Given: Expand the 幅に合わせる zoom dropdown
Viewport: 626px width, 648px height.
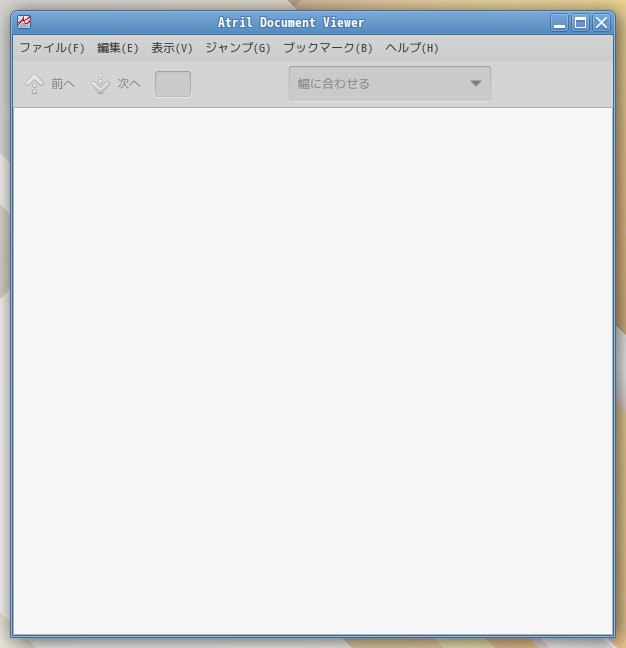Looking at the screenshot, I should tap(390, 83).
